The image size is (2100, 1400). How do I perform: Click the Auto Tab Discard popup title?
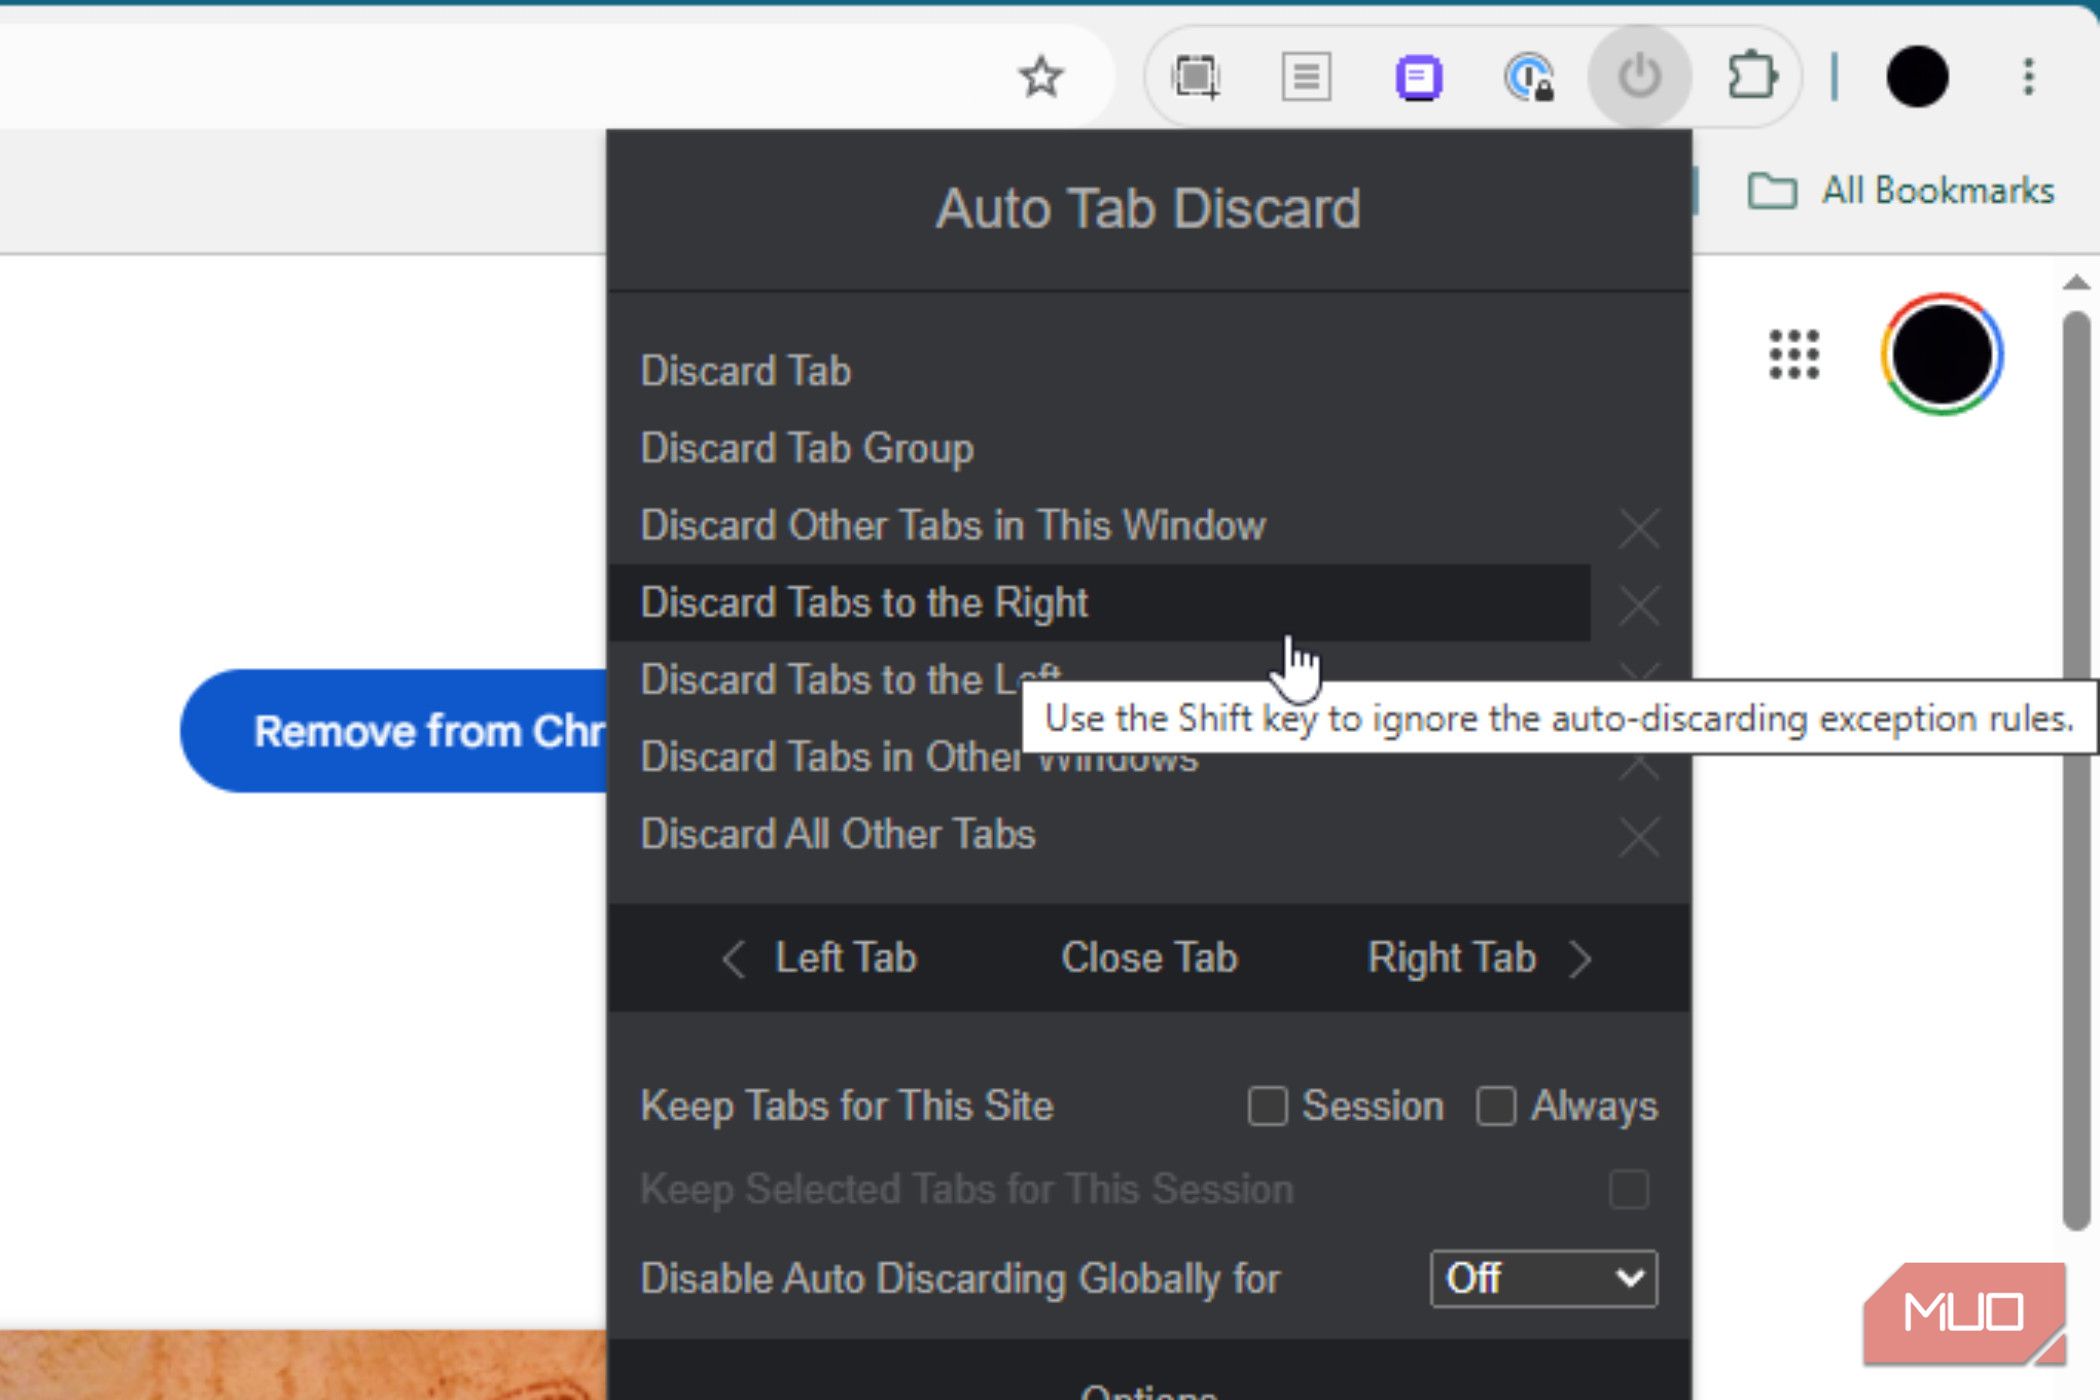(1148, 208)
